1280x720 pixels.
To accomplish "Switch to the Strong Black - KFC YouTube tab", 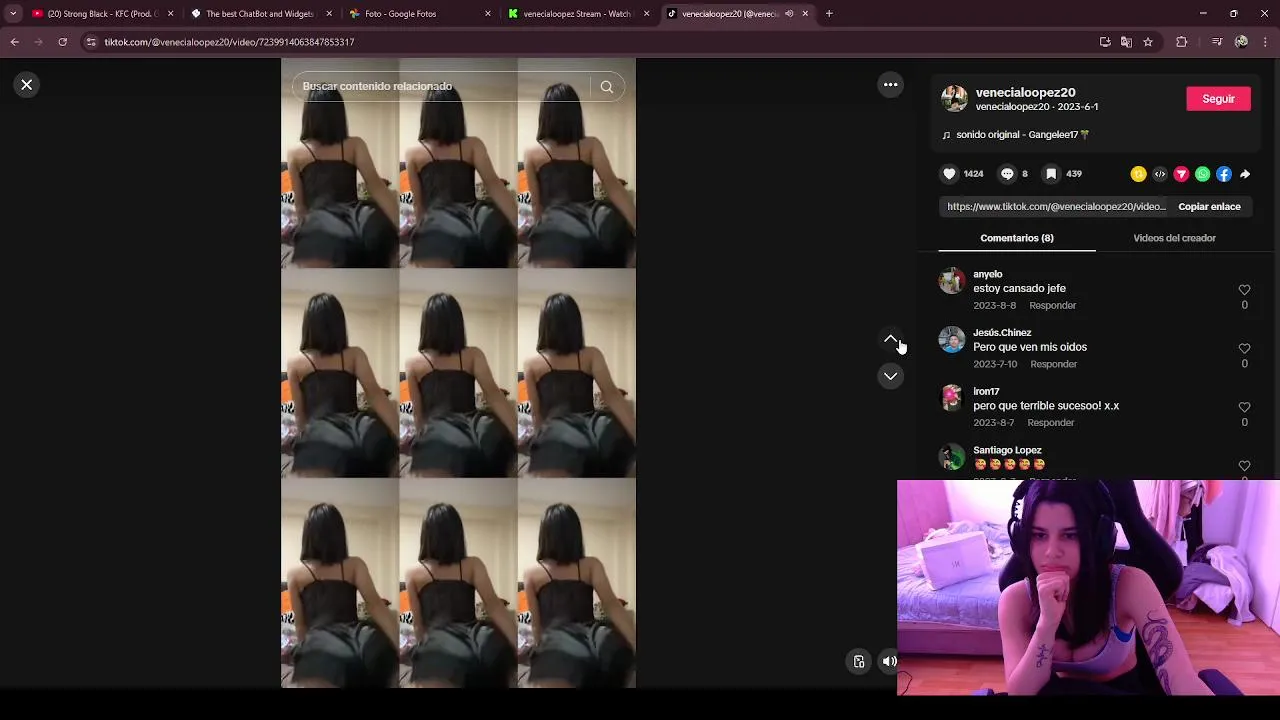I will click(x=100, y=14).
